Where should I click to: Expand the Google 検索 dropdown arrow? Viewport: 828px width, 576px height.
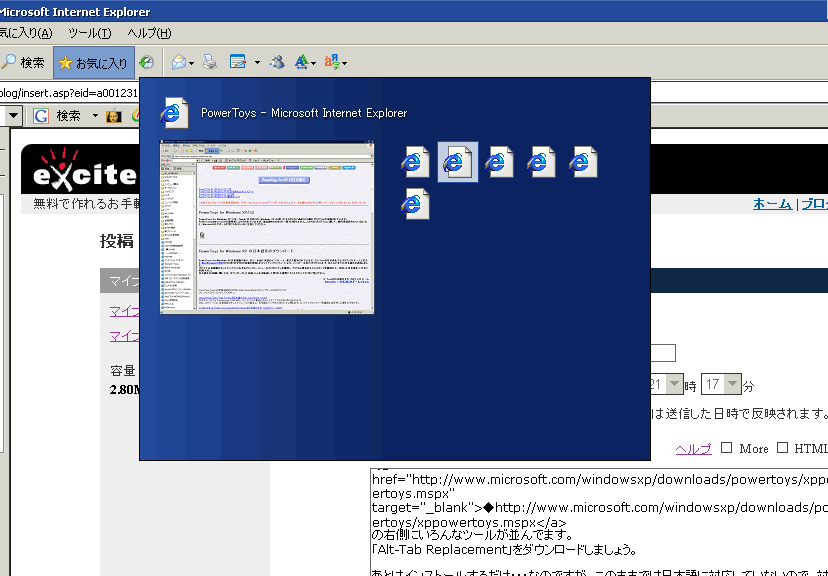pyautogui.click(x=95, y=116)
